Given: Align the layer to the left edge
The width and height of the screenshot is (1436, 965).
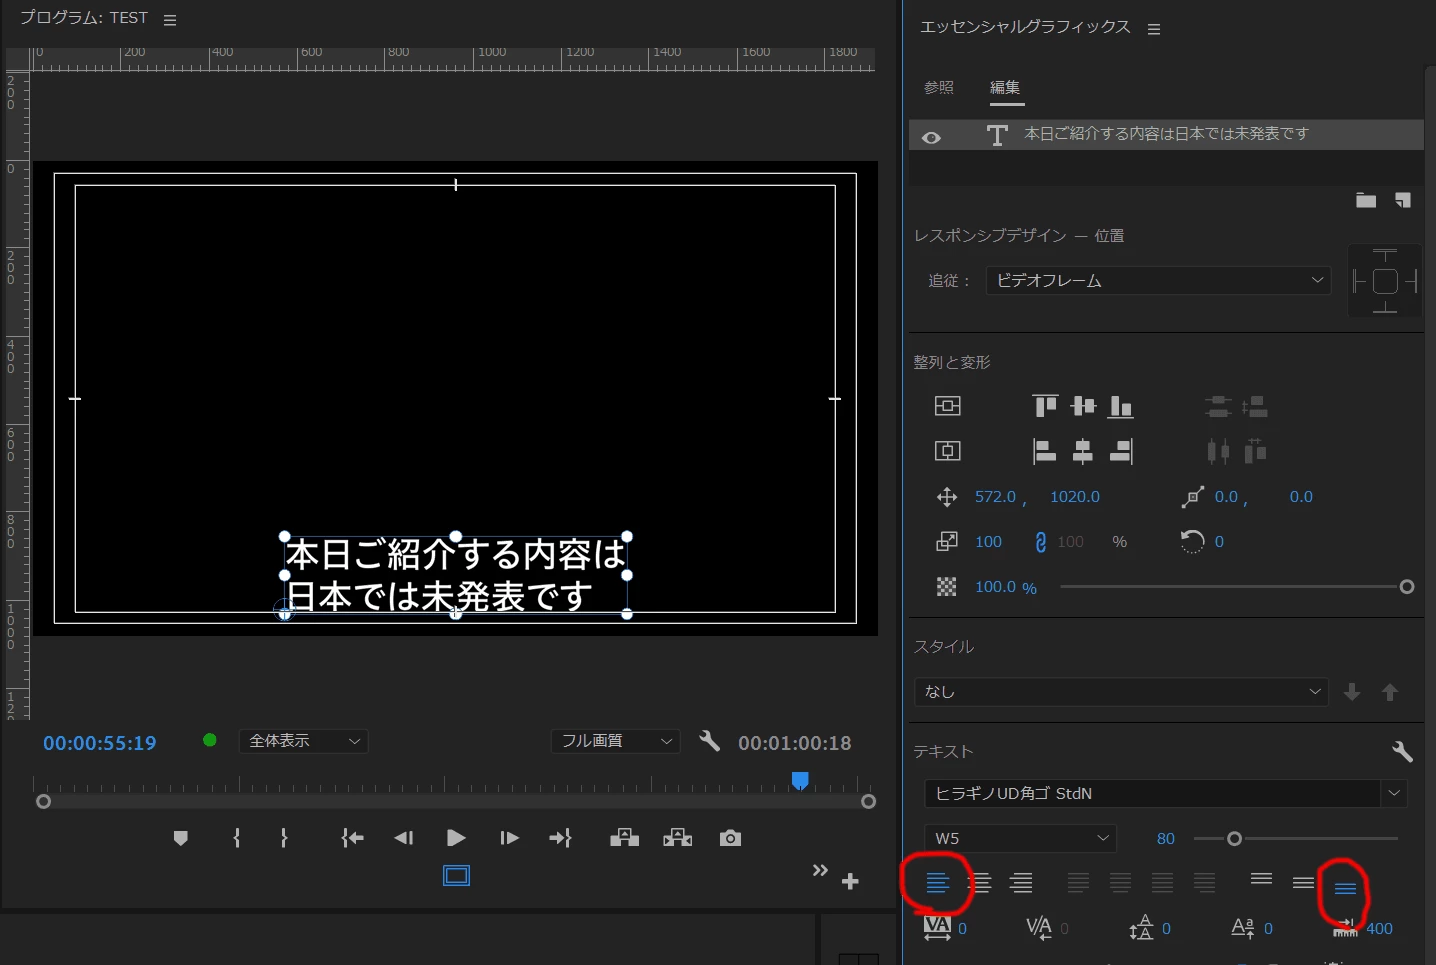Looking at the screenshot, I should point(1045,452).
